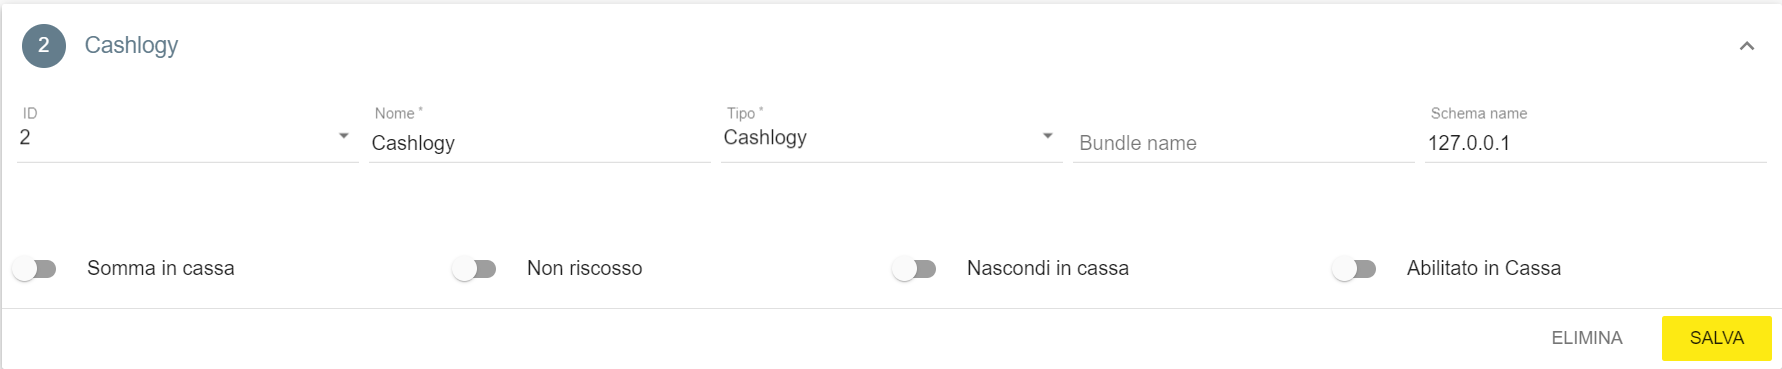Delete the entry with the ELIMINA button
1782x369 pixels.
pos(1587,338)
